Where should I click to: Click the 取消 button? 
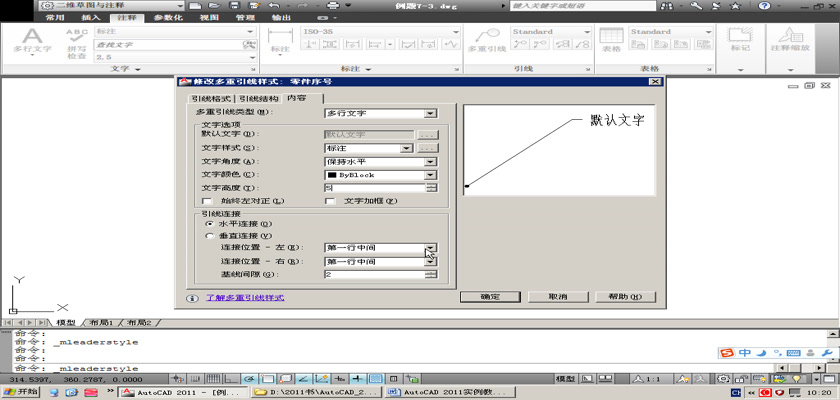coord(558,297)
